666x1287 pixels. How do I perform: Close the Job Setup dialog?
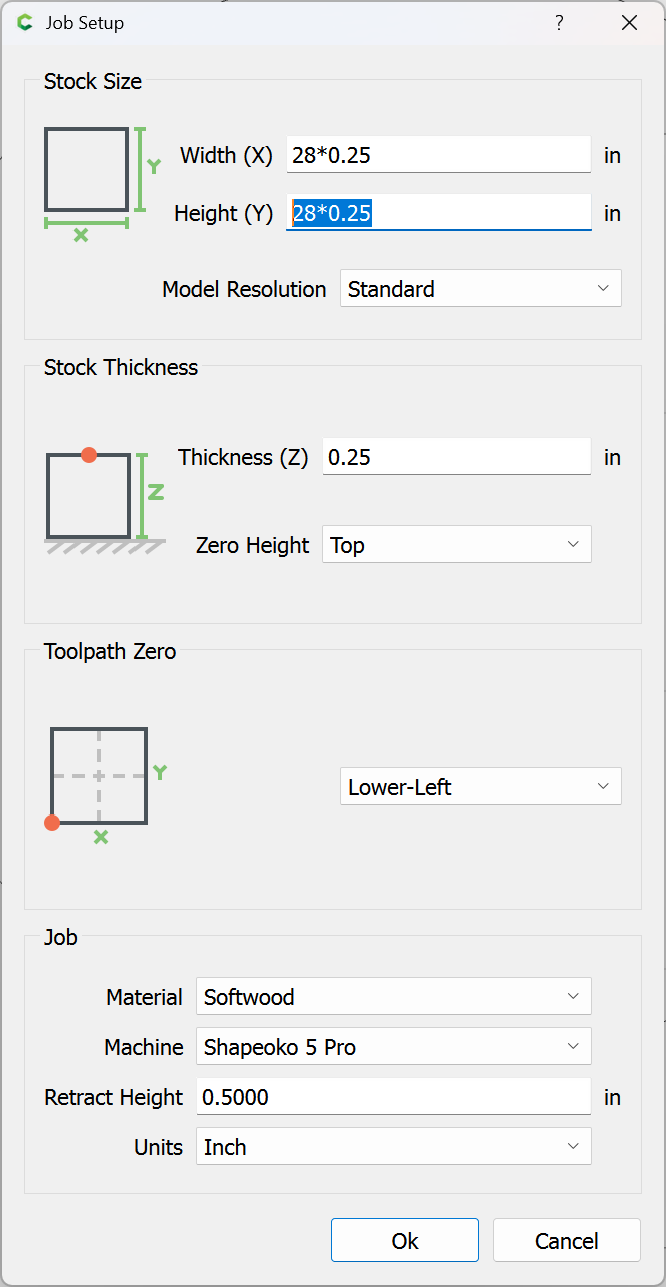pos(629,22)
